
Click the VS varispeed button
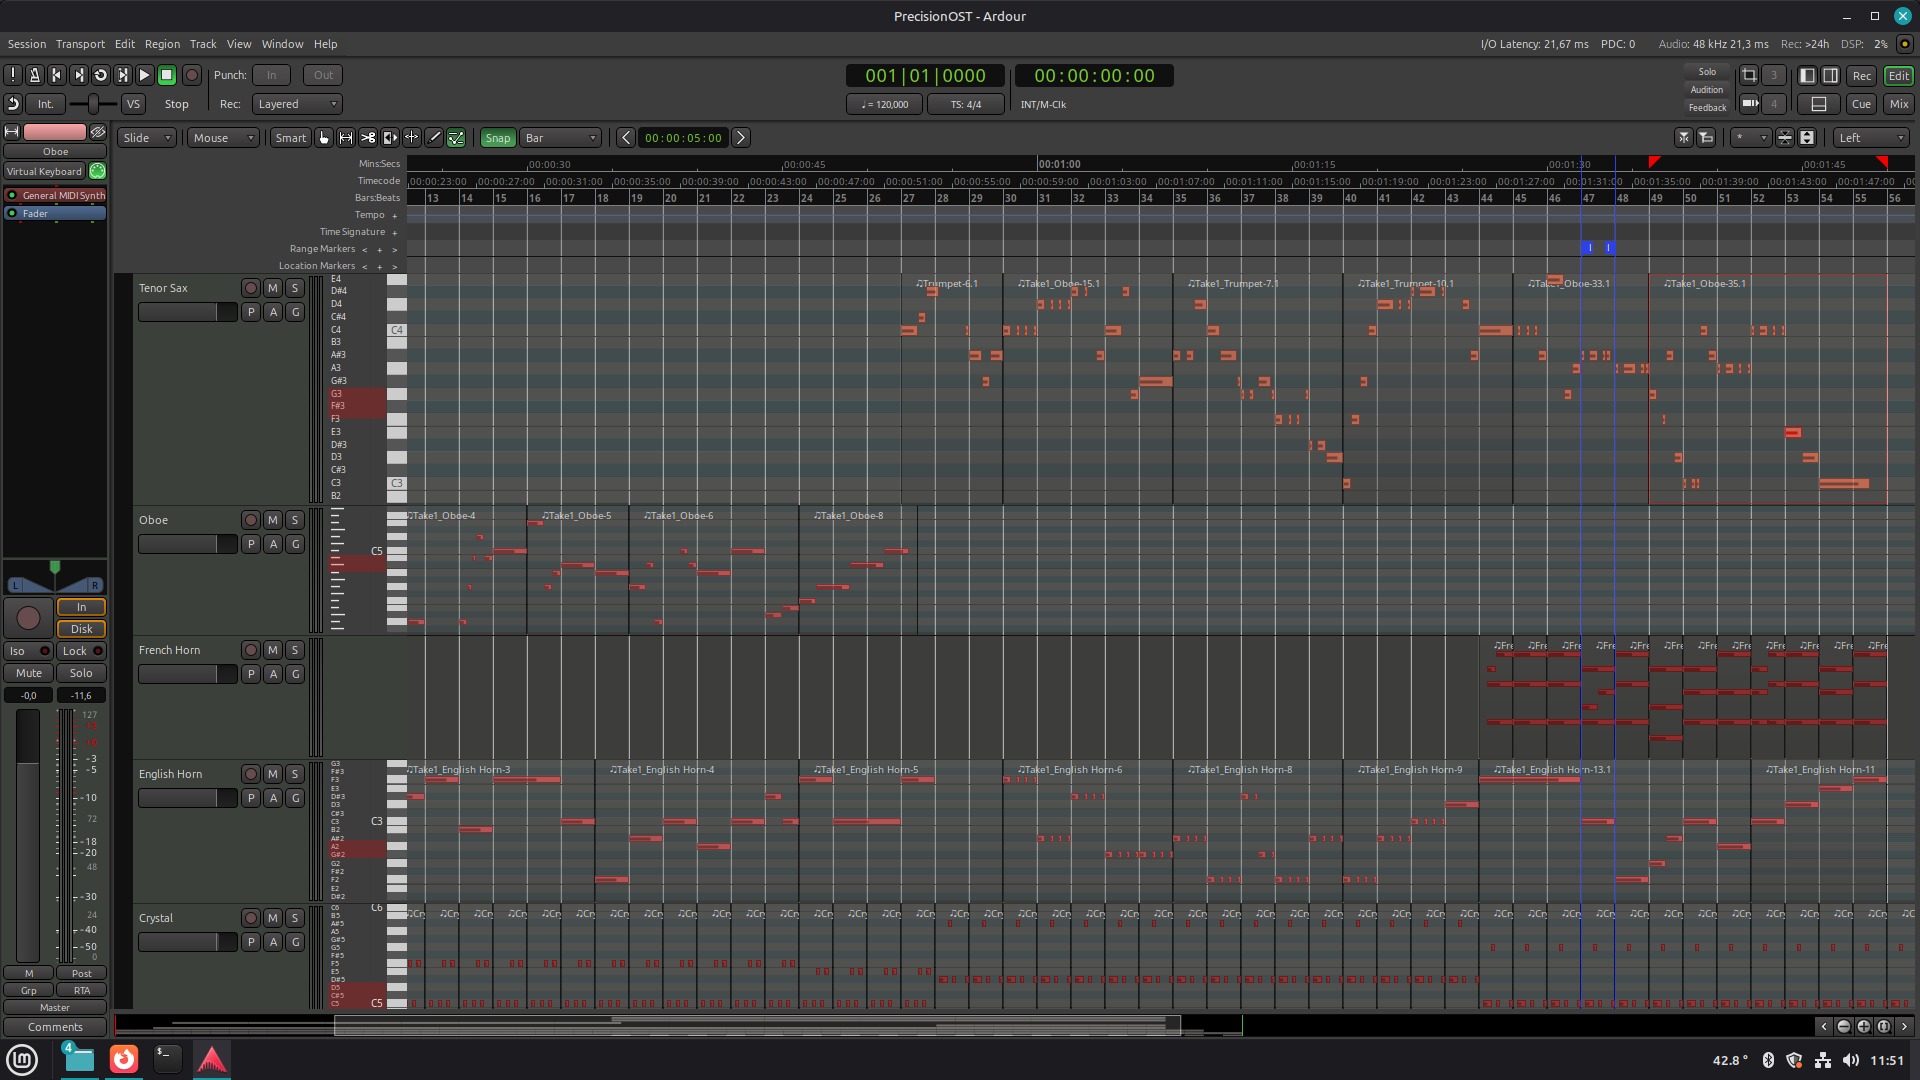[x=133, y=104]
